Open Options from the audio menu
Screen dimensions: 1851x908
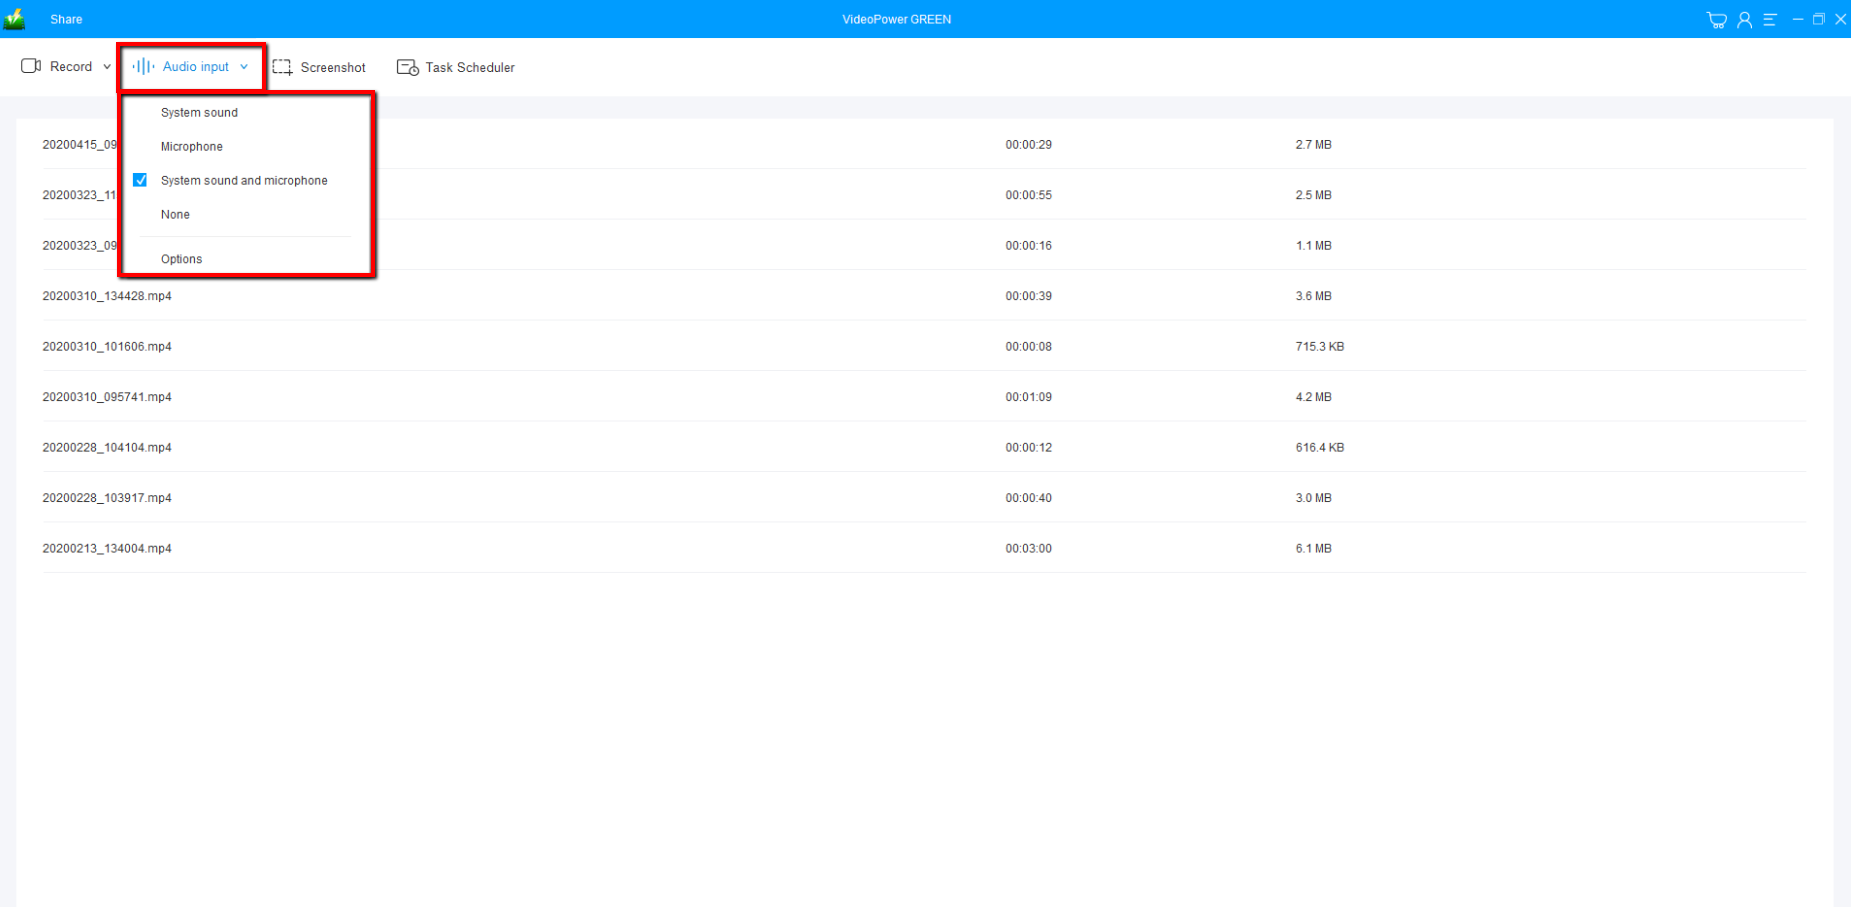click(181, 259)
